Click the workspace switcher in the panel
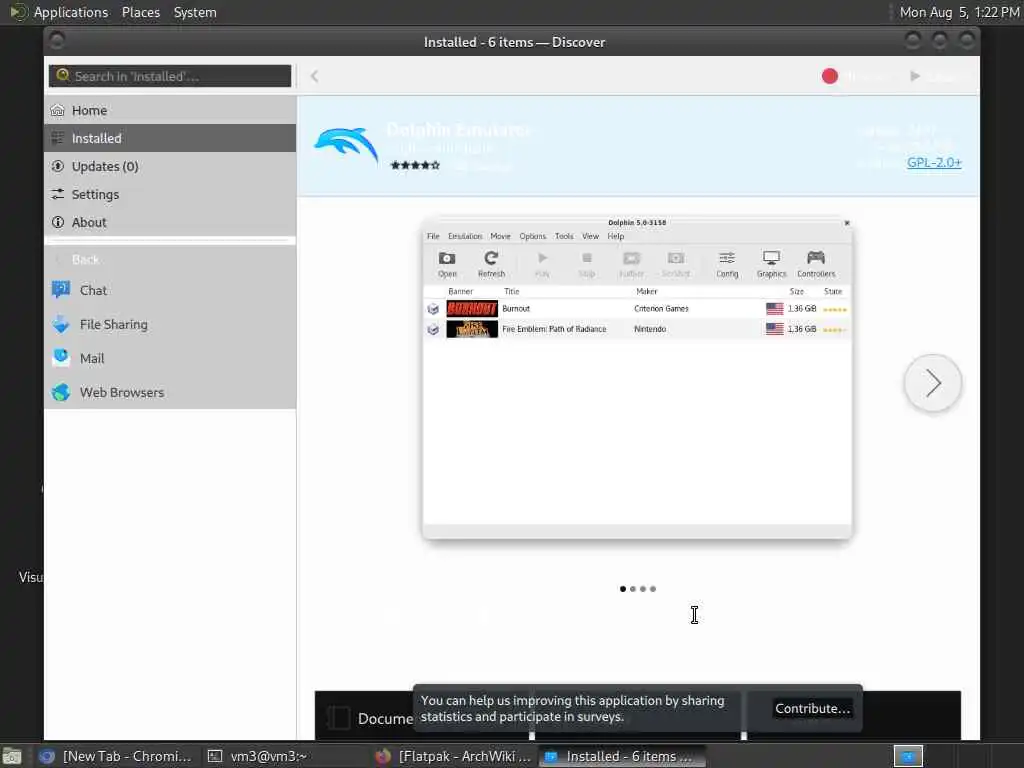The image size is (1024, 768). tap(908, 756)
